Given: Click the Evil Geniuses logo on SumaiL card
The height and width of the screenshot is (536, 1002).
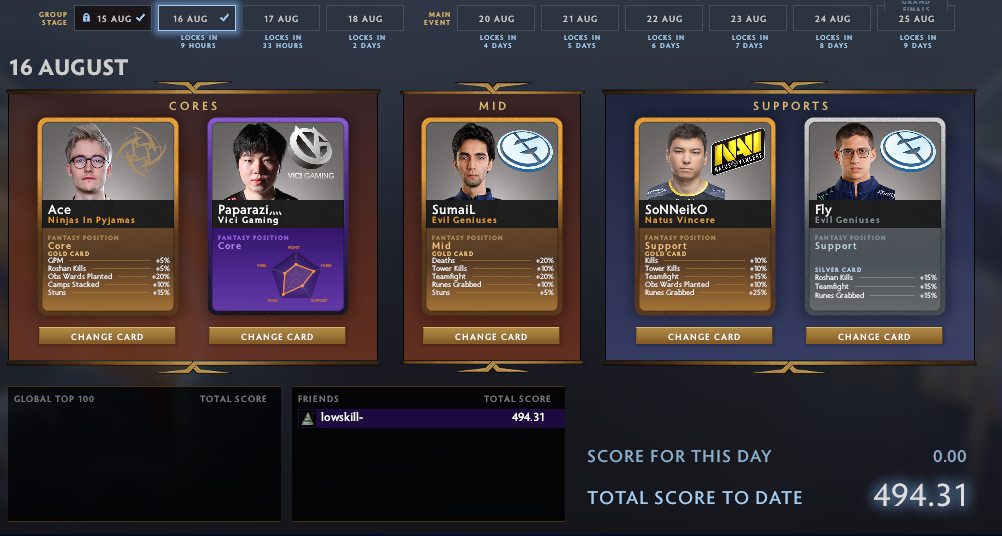Looking at the screenshot, I should click(525, 151).
